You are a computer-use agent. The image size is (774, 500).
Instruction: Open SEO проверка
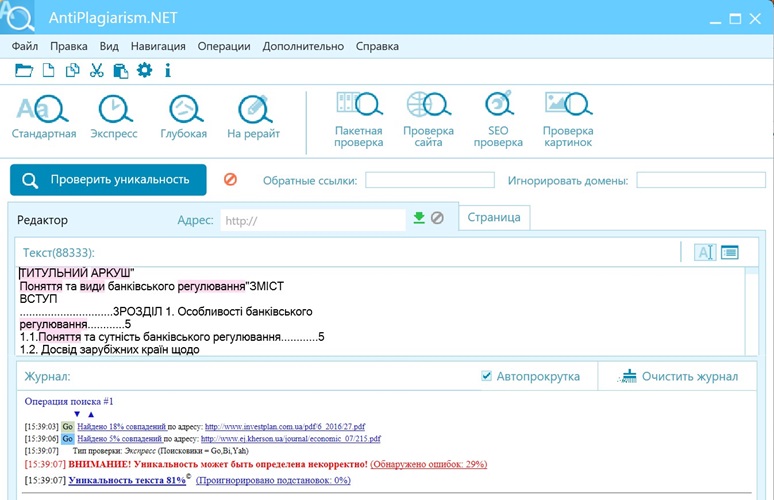pos(498,119)
